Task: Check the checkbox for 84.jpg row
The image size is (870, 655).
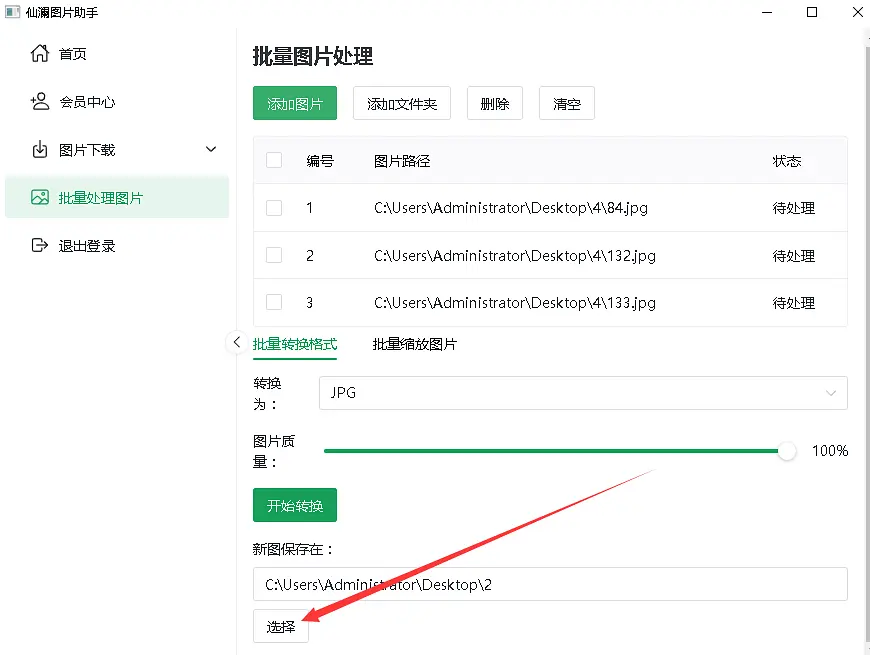Action: click(x=274, y=208)
